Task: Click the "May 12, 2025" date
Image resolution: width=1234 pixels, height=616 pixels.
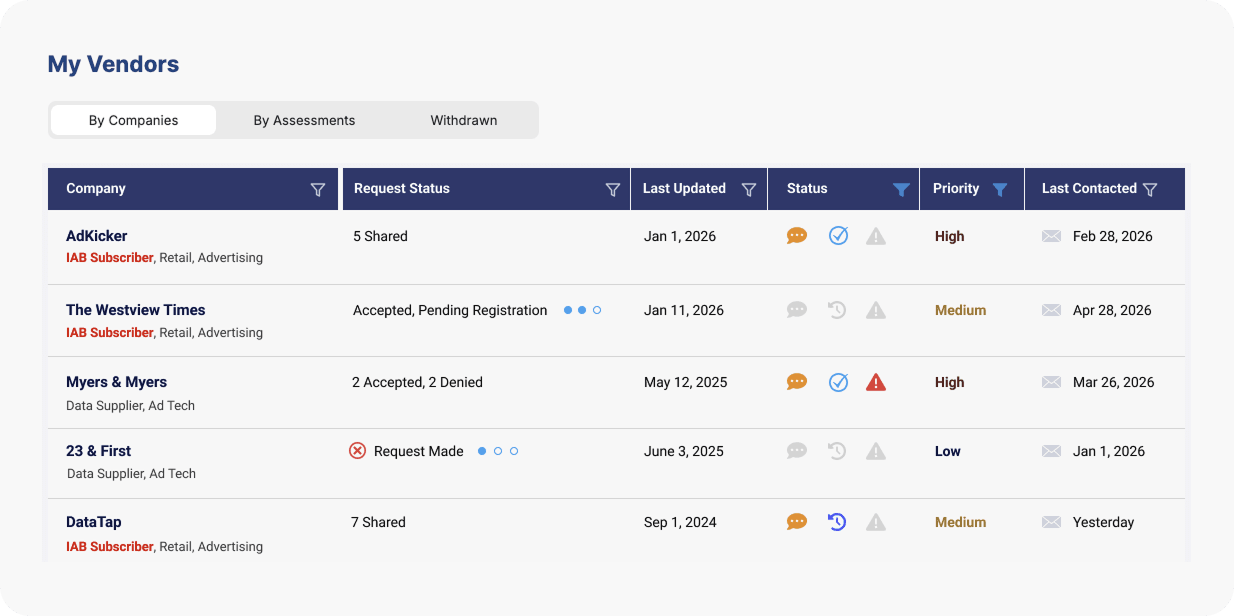Action: coord(686,382)
